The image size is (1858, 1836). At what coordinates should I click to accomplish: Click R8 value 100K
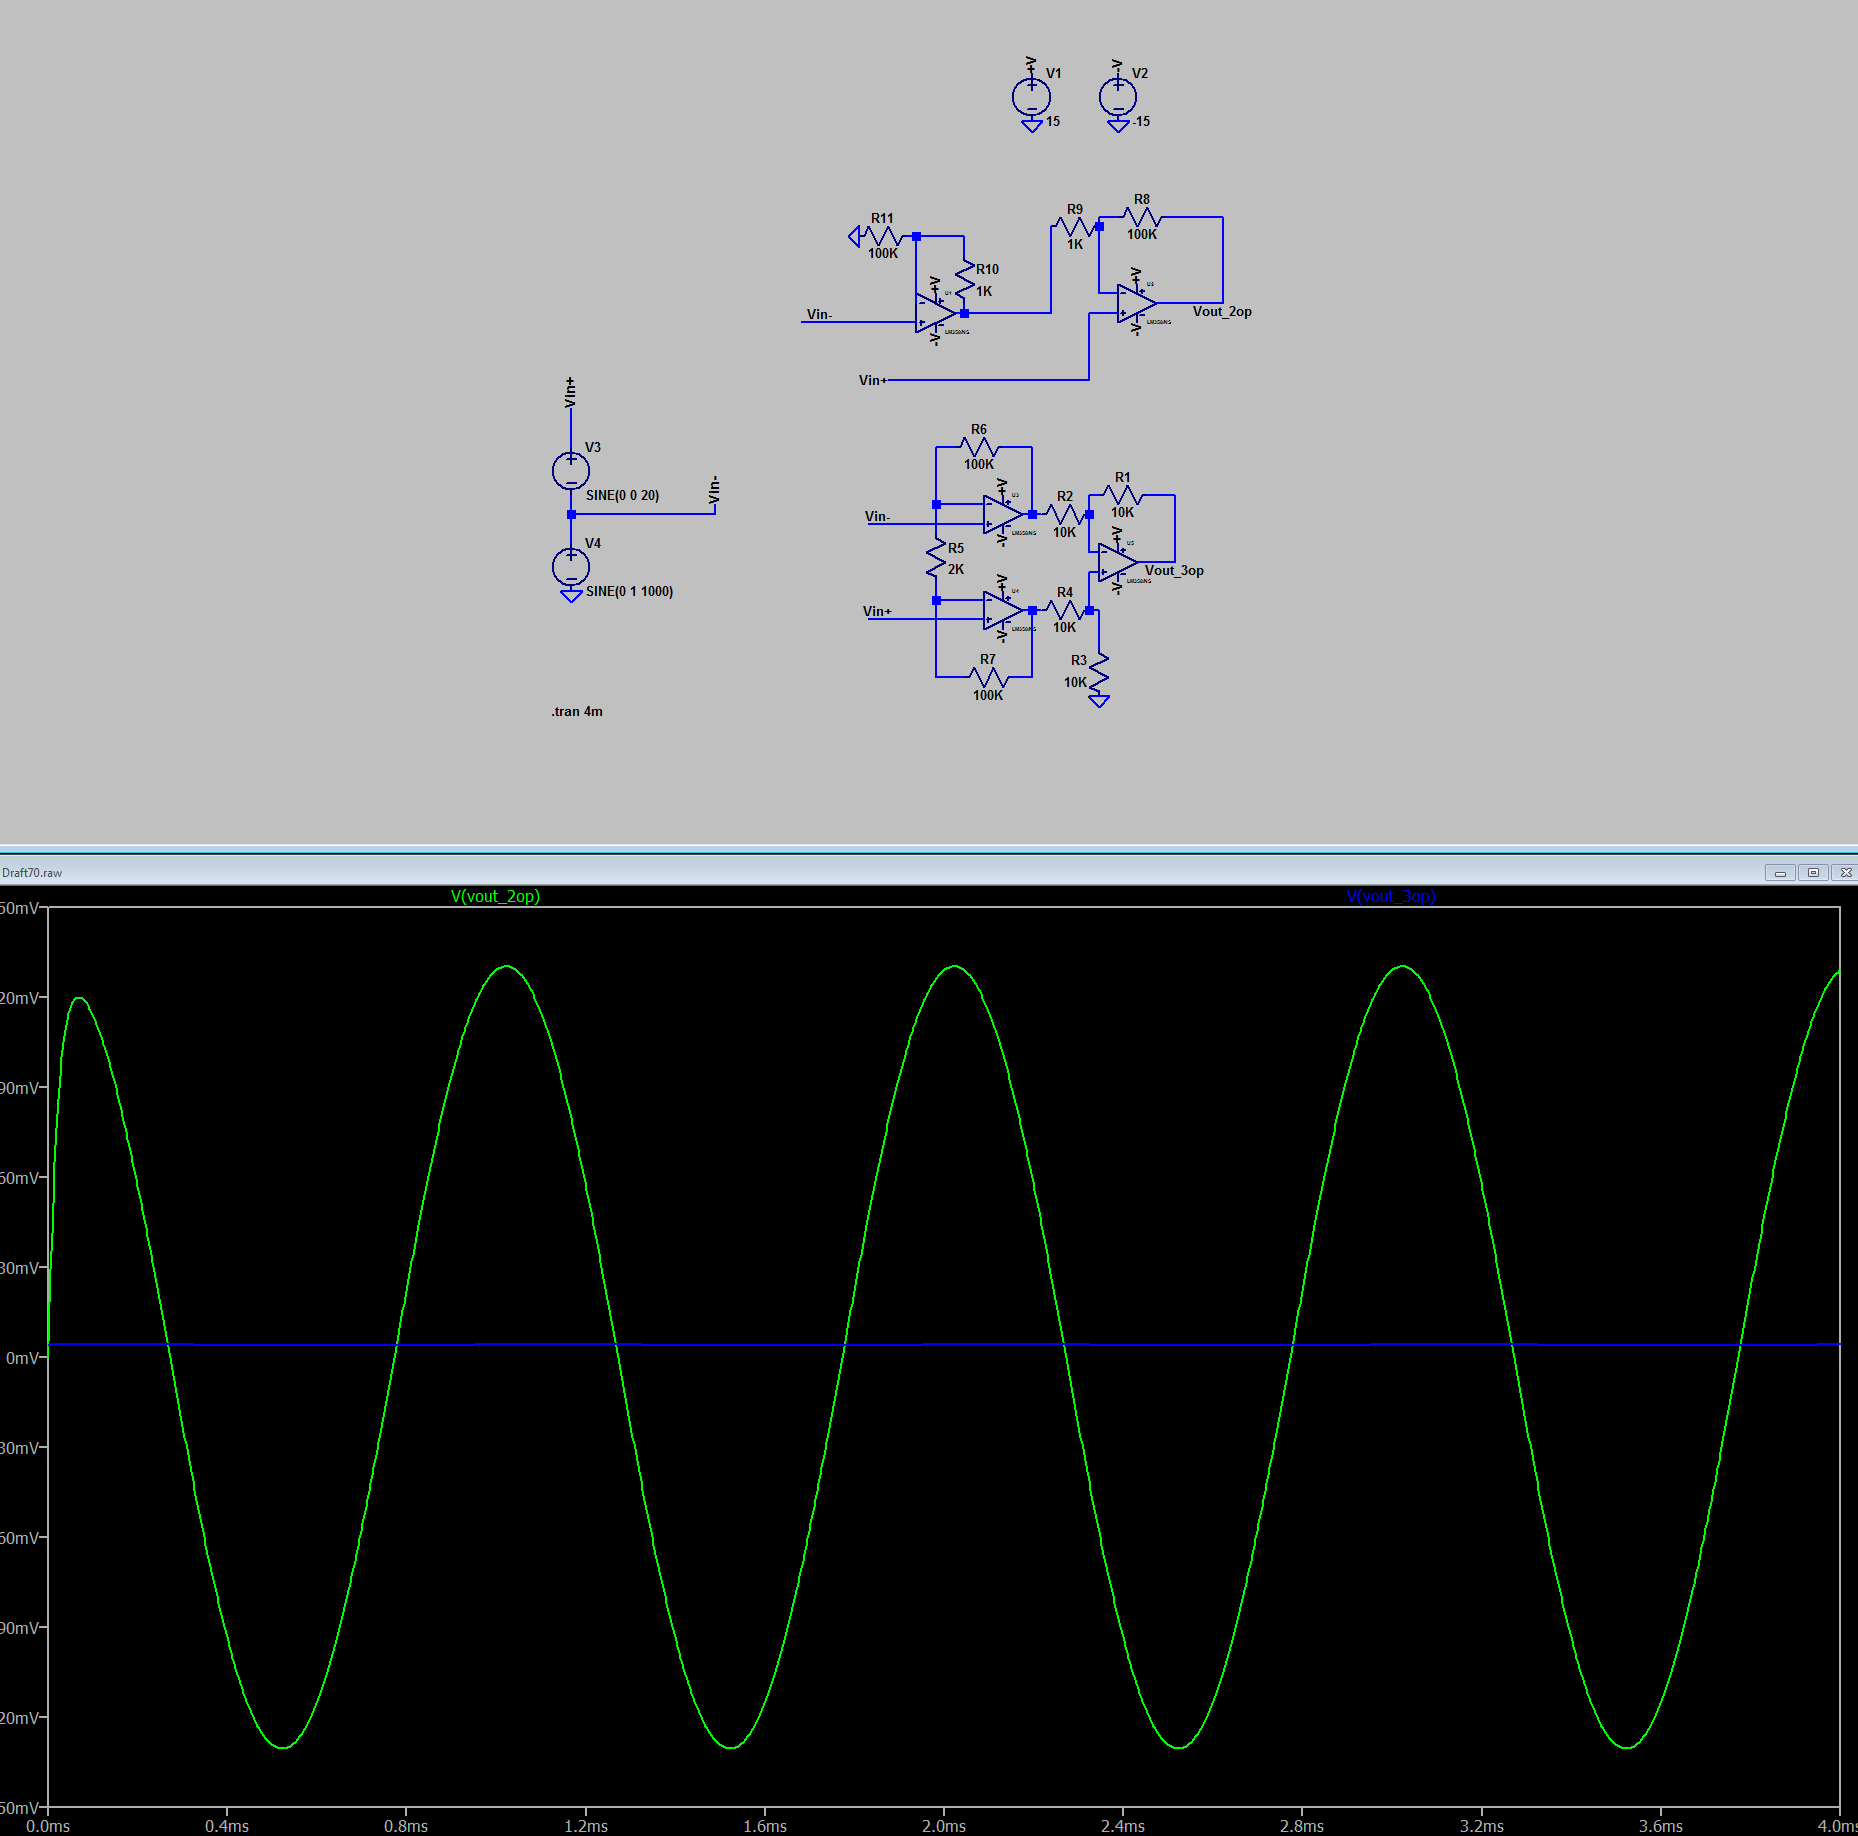(x=1142, y=234)
